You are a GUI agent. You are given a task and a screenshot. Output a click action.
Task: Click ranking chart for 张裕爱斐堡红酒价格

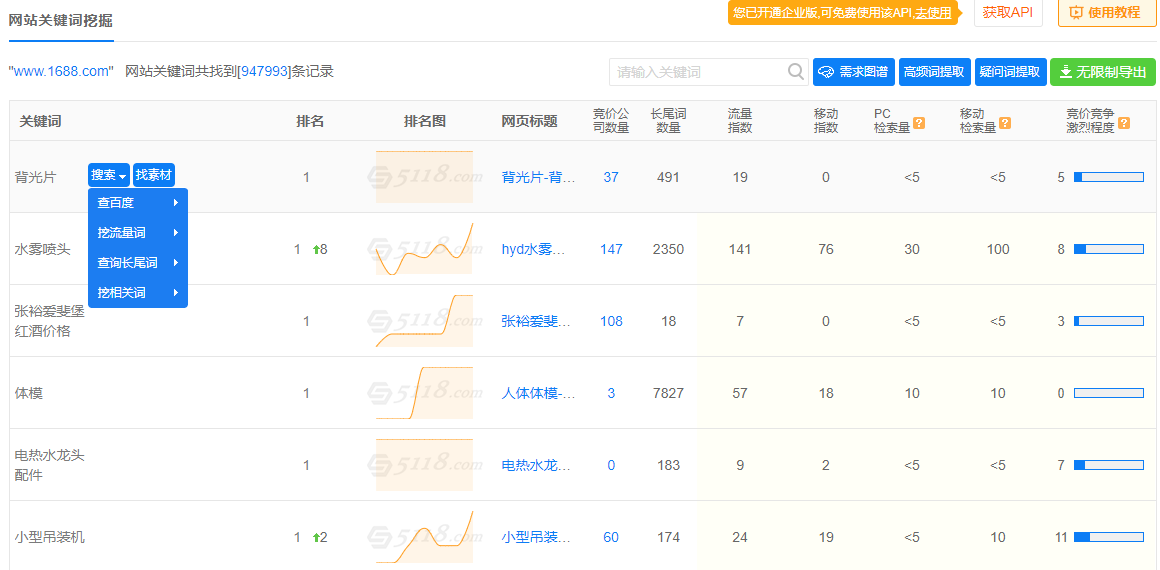click(424, 321)
